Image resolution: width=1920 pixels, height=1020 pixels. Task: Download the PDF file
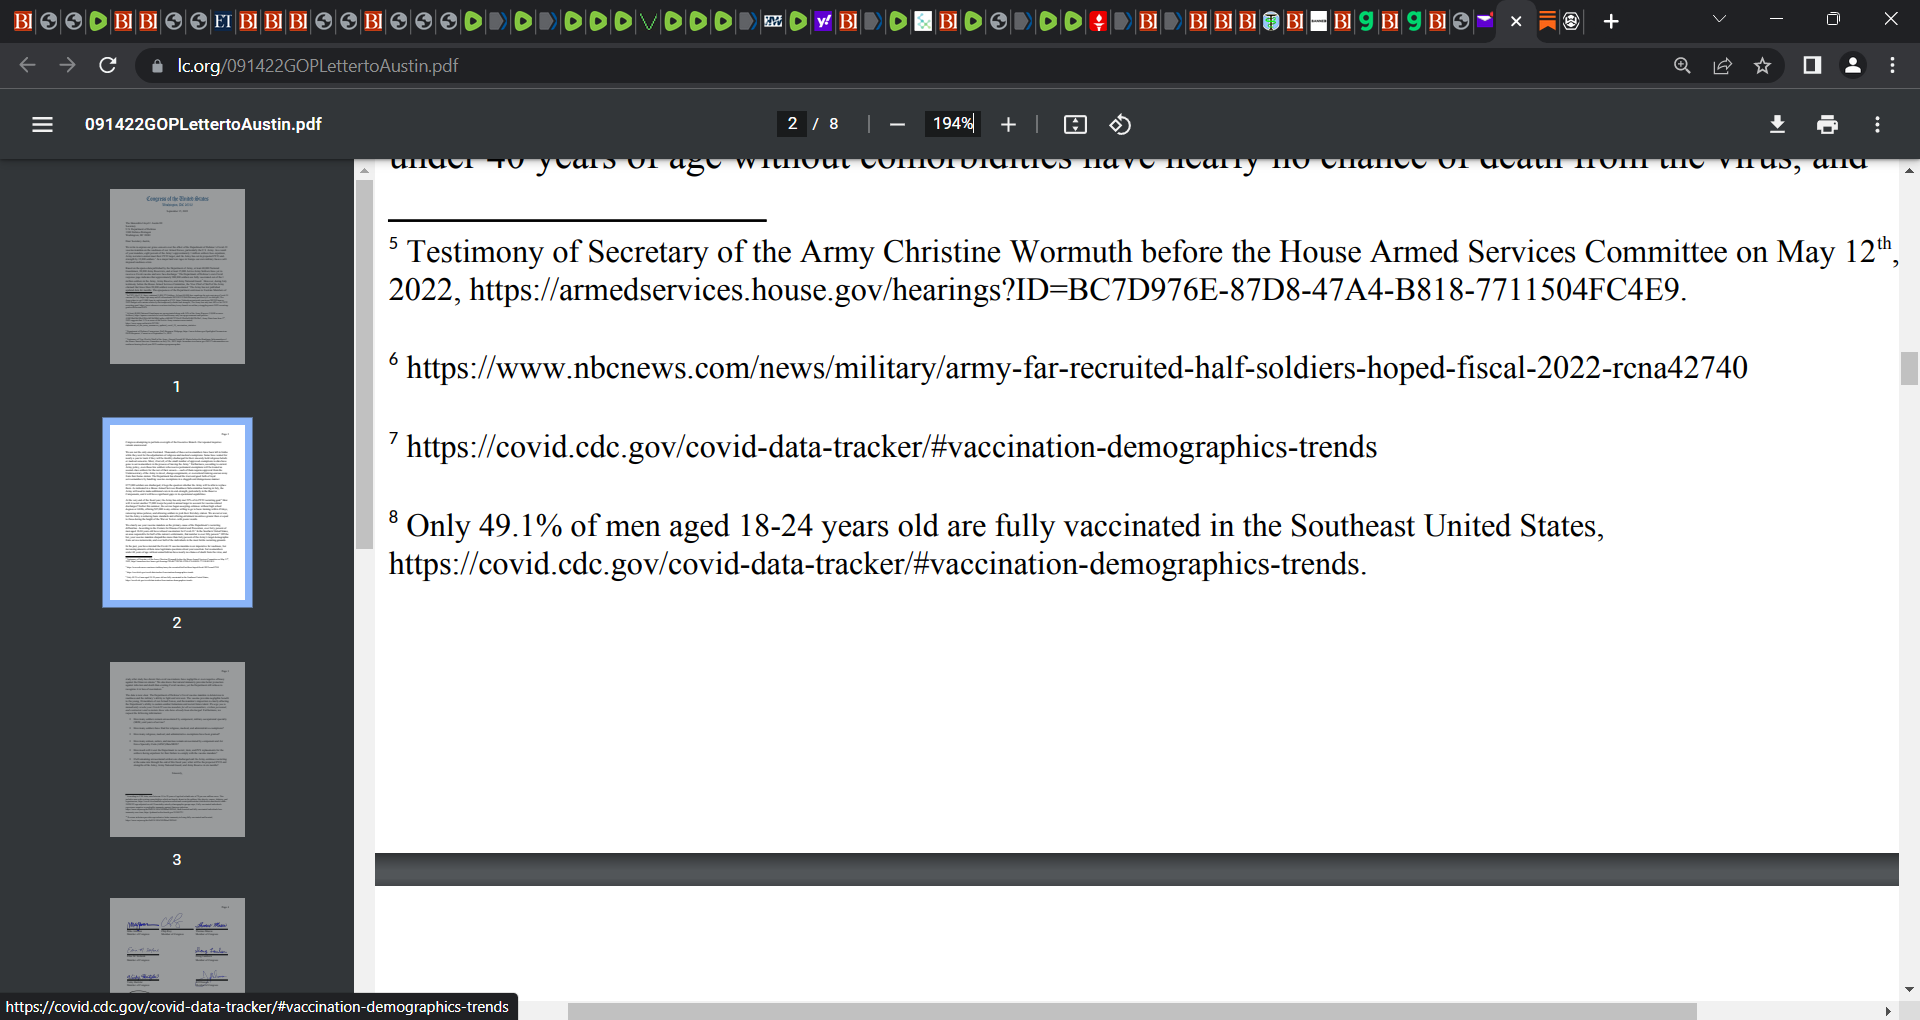pos(1777,124)
